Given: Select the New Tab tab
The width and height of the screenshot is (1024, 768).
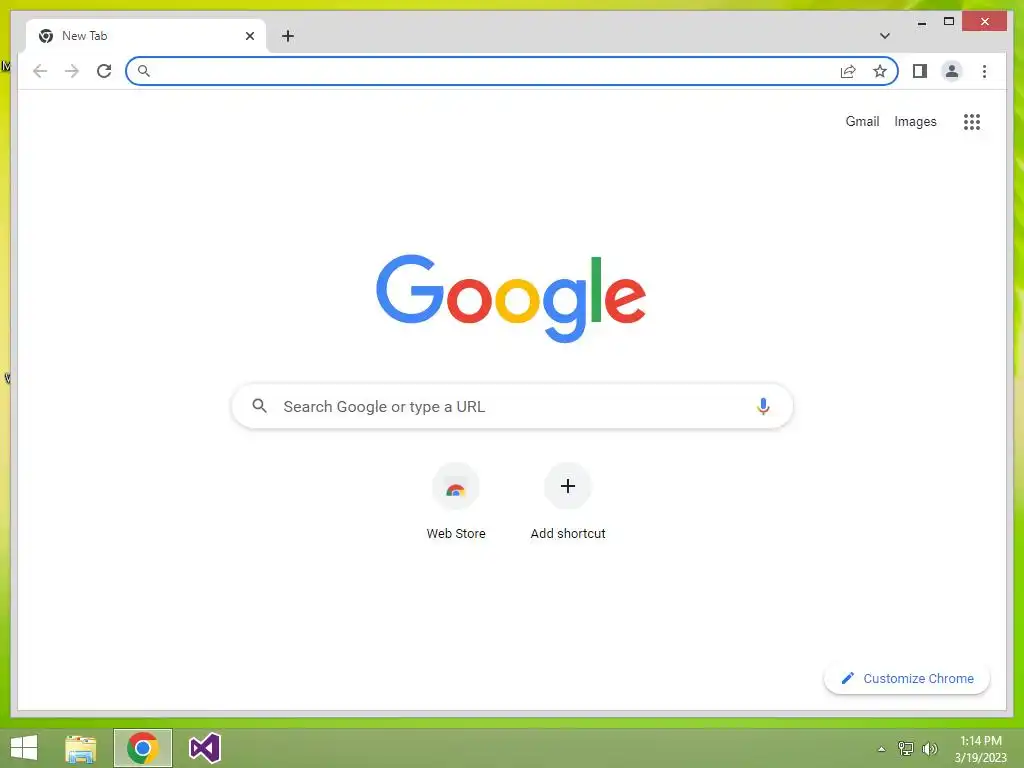Looking at the screenshot, I should pos(146,36).
